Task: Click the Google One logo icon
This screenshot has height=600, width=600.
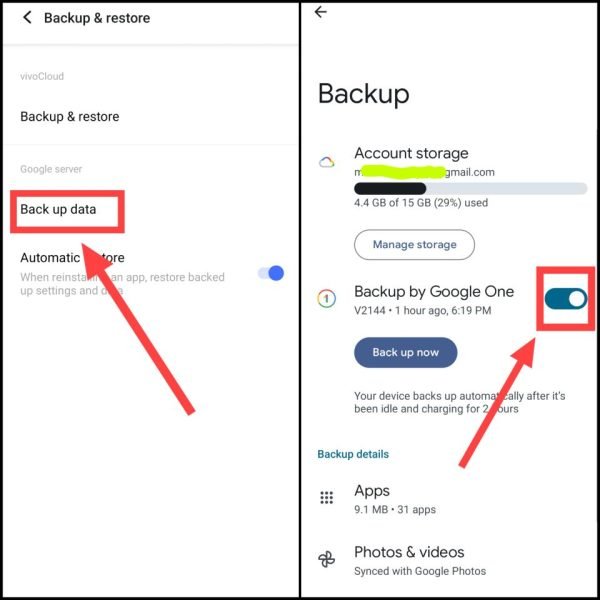Action: pos(326,298)
